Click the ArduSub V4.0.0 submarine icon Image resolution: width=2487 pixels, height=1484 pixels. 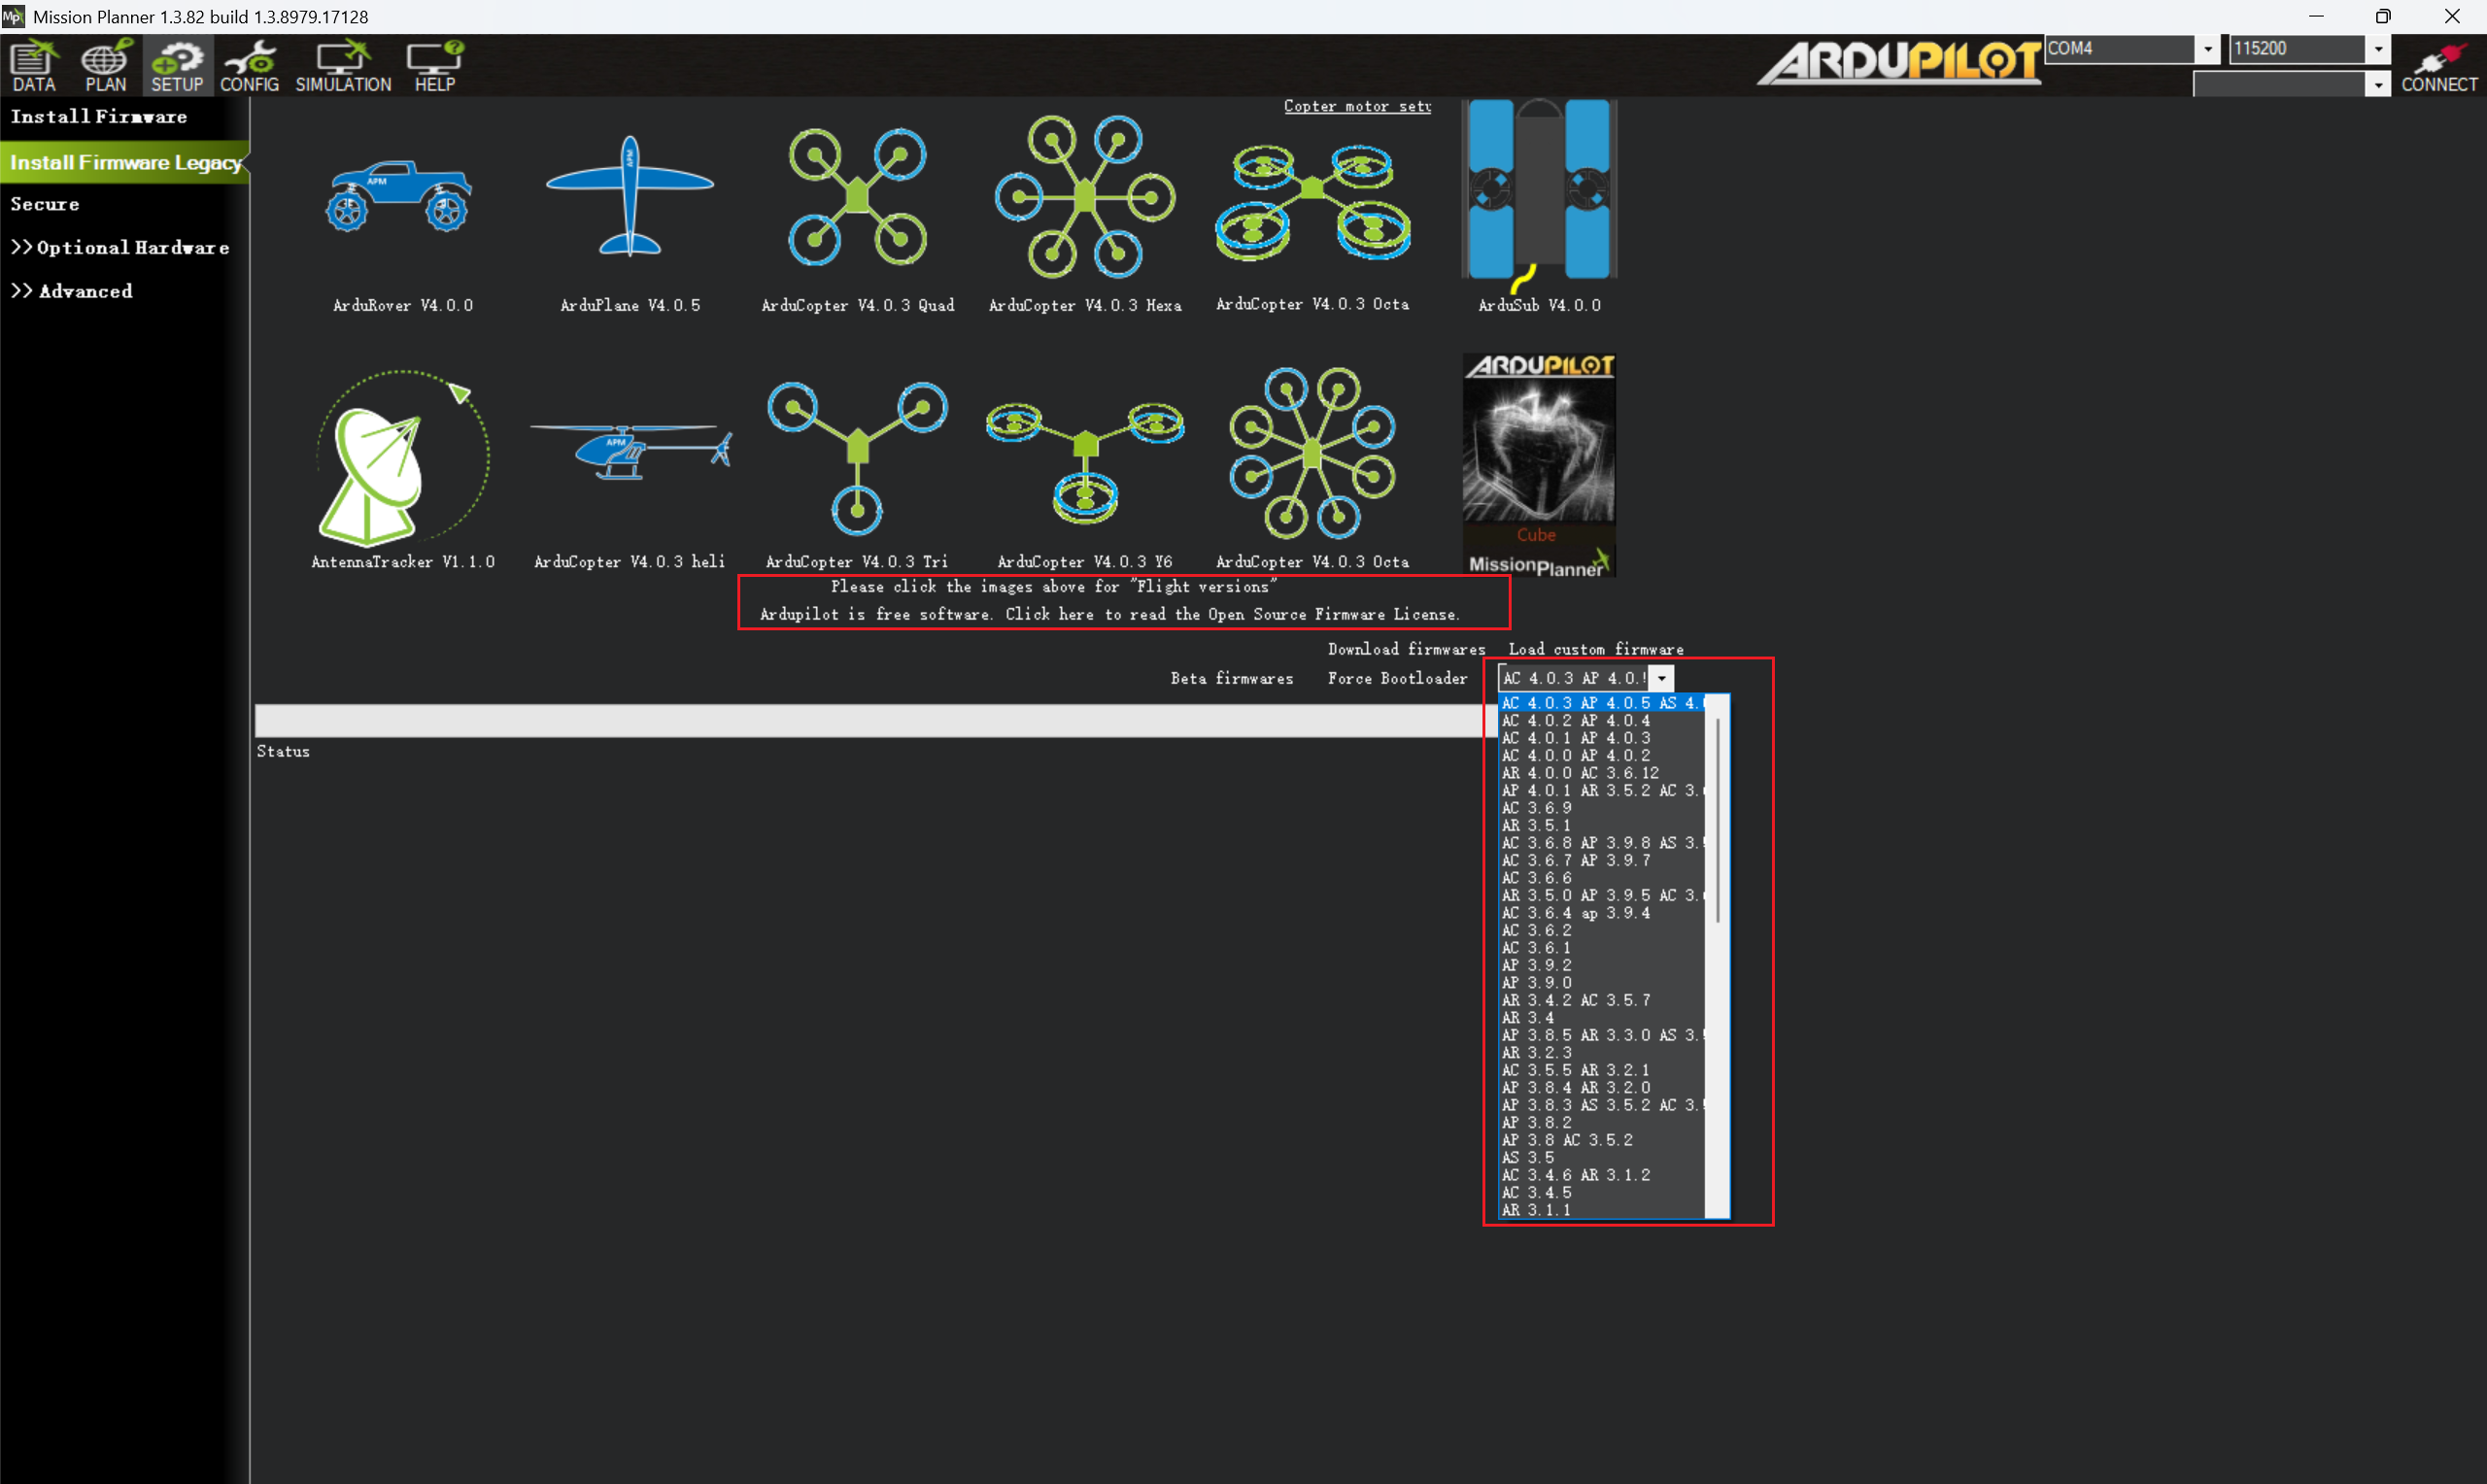tap(1539, 190)
